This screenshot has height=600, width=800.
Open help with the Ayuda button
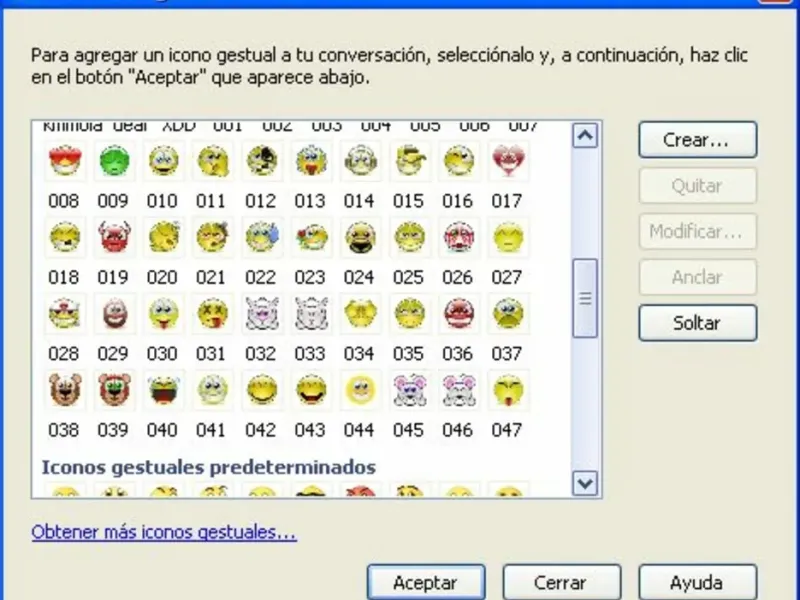click(697, 582)
